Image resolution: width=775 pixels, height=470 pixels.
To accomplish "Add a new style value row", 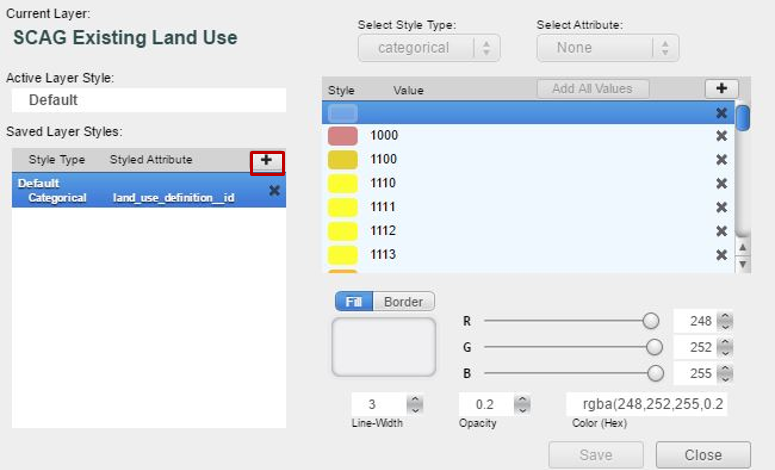I will pos(721,88).
